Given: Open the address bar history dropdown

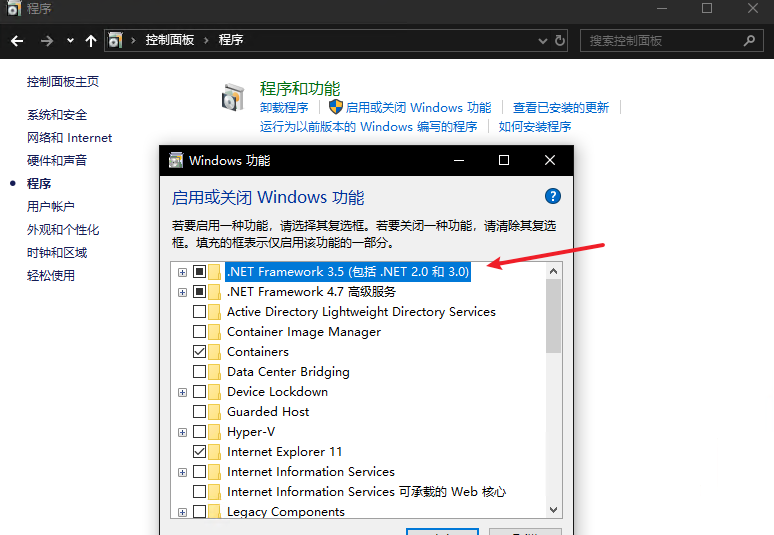Looking at the screenshot, I should [543, 40].
